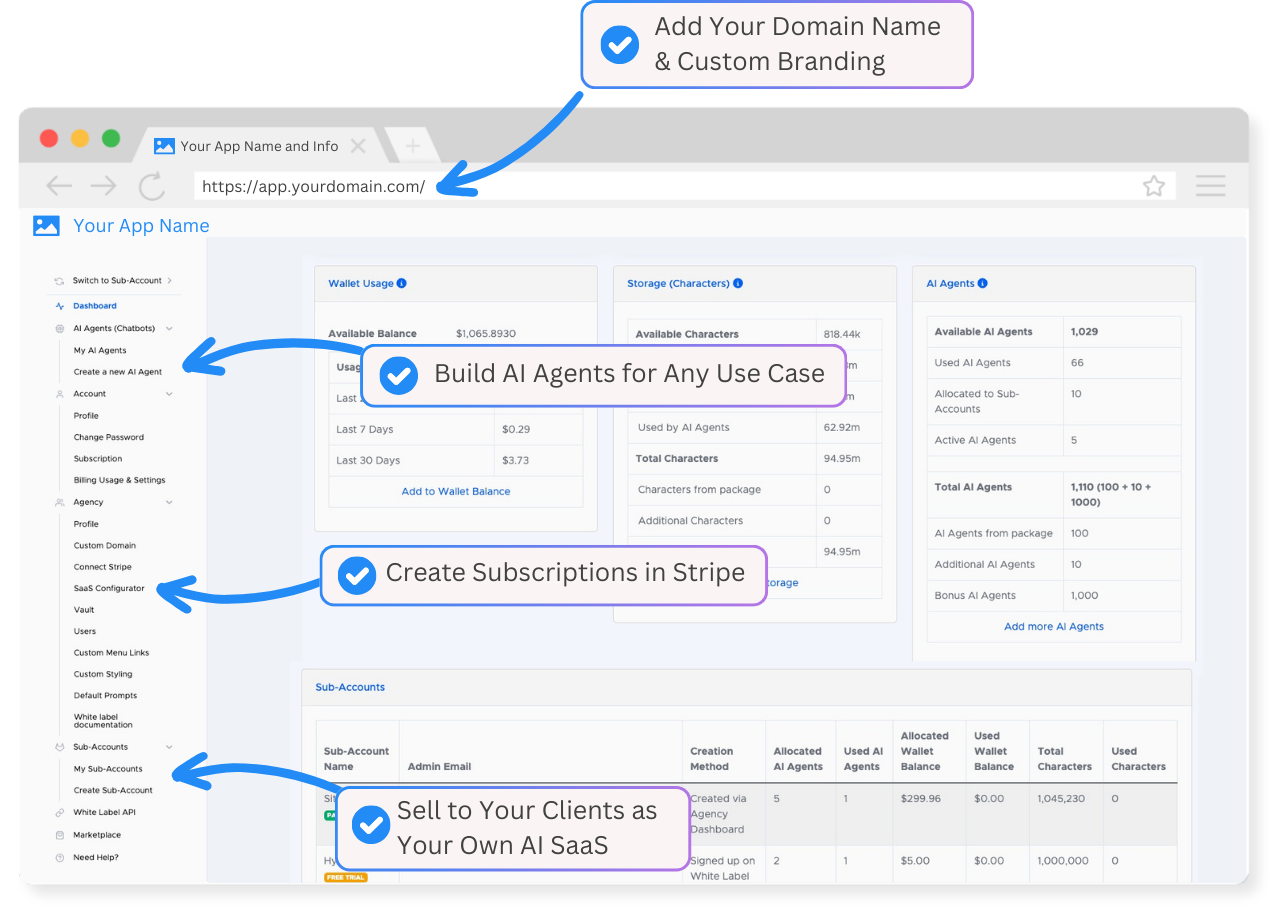
Task: Collapse the AI Agents (Chatbots) section chevron
Action: click(x=169, y=329)
